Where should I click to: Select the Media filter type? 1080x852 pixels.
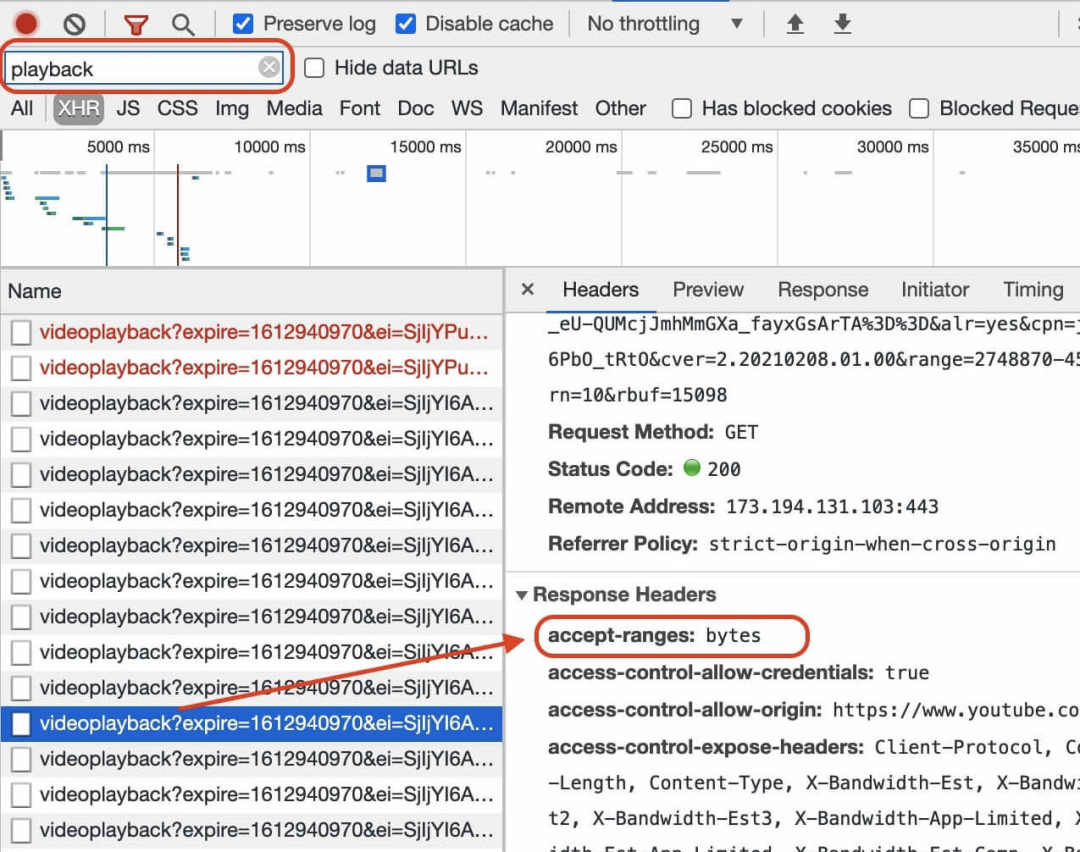[x=294, y=108]
